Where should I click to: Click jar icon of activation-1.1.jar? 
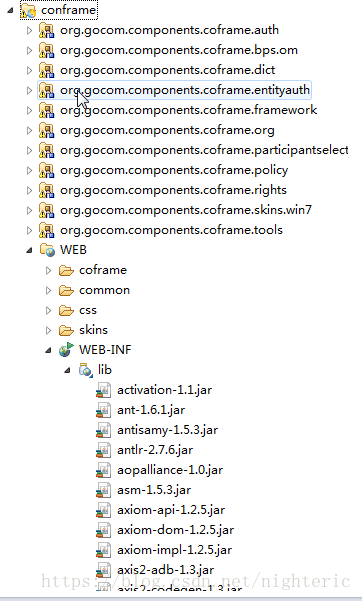tap(104, 390)
